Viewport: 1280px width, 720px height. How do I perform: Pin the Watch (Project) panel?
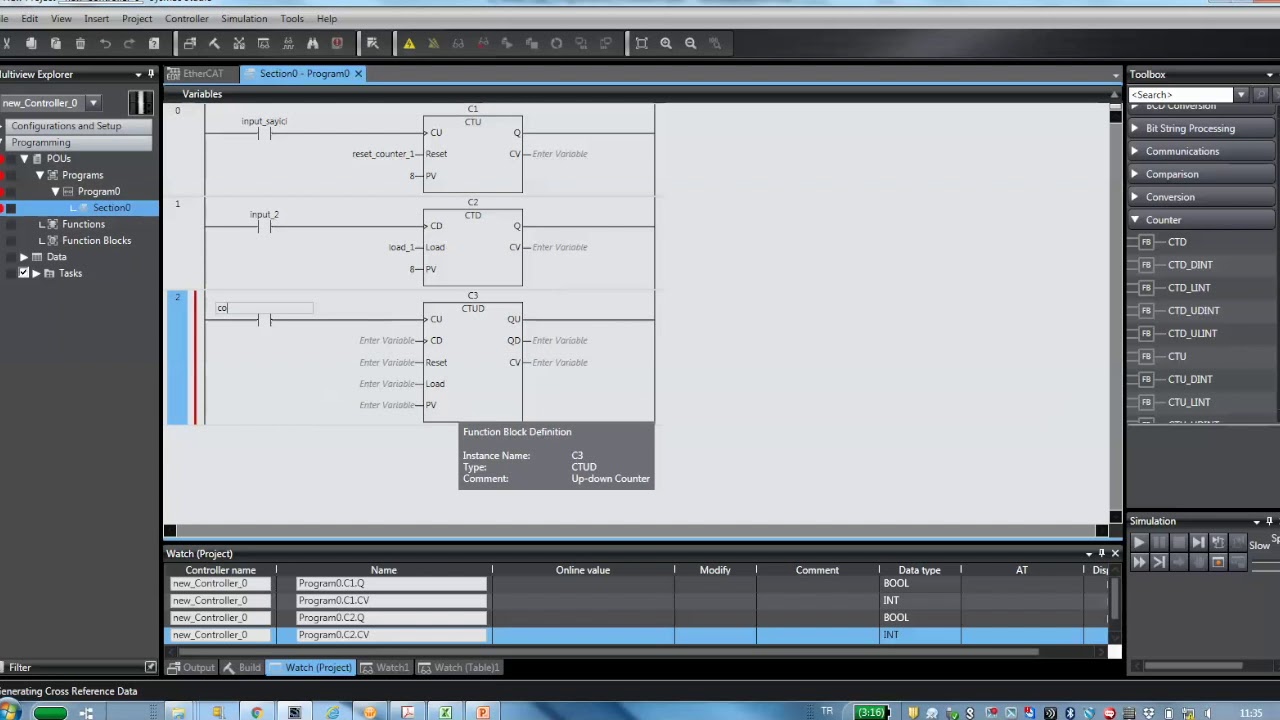tap(1101, 553)
